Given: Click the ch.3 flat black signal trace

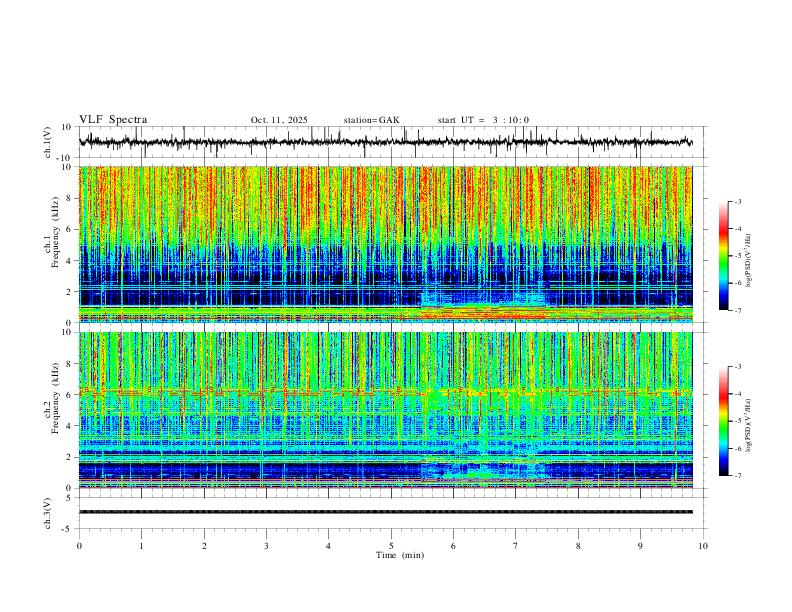Looking at the screenshot, I should (385, 512).
